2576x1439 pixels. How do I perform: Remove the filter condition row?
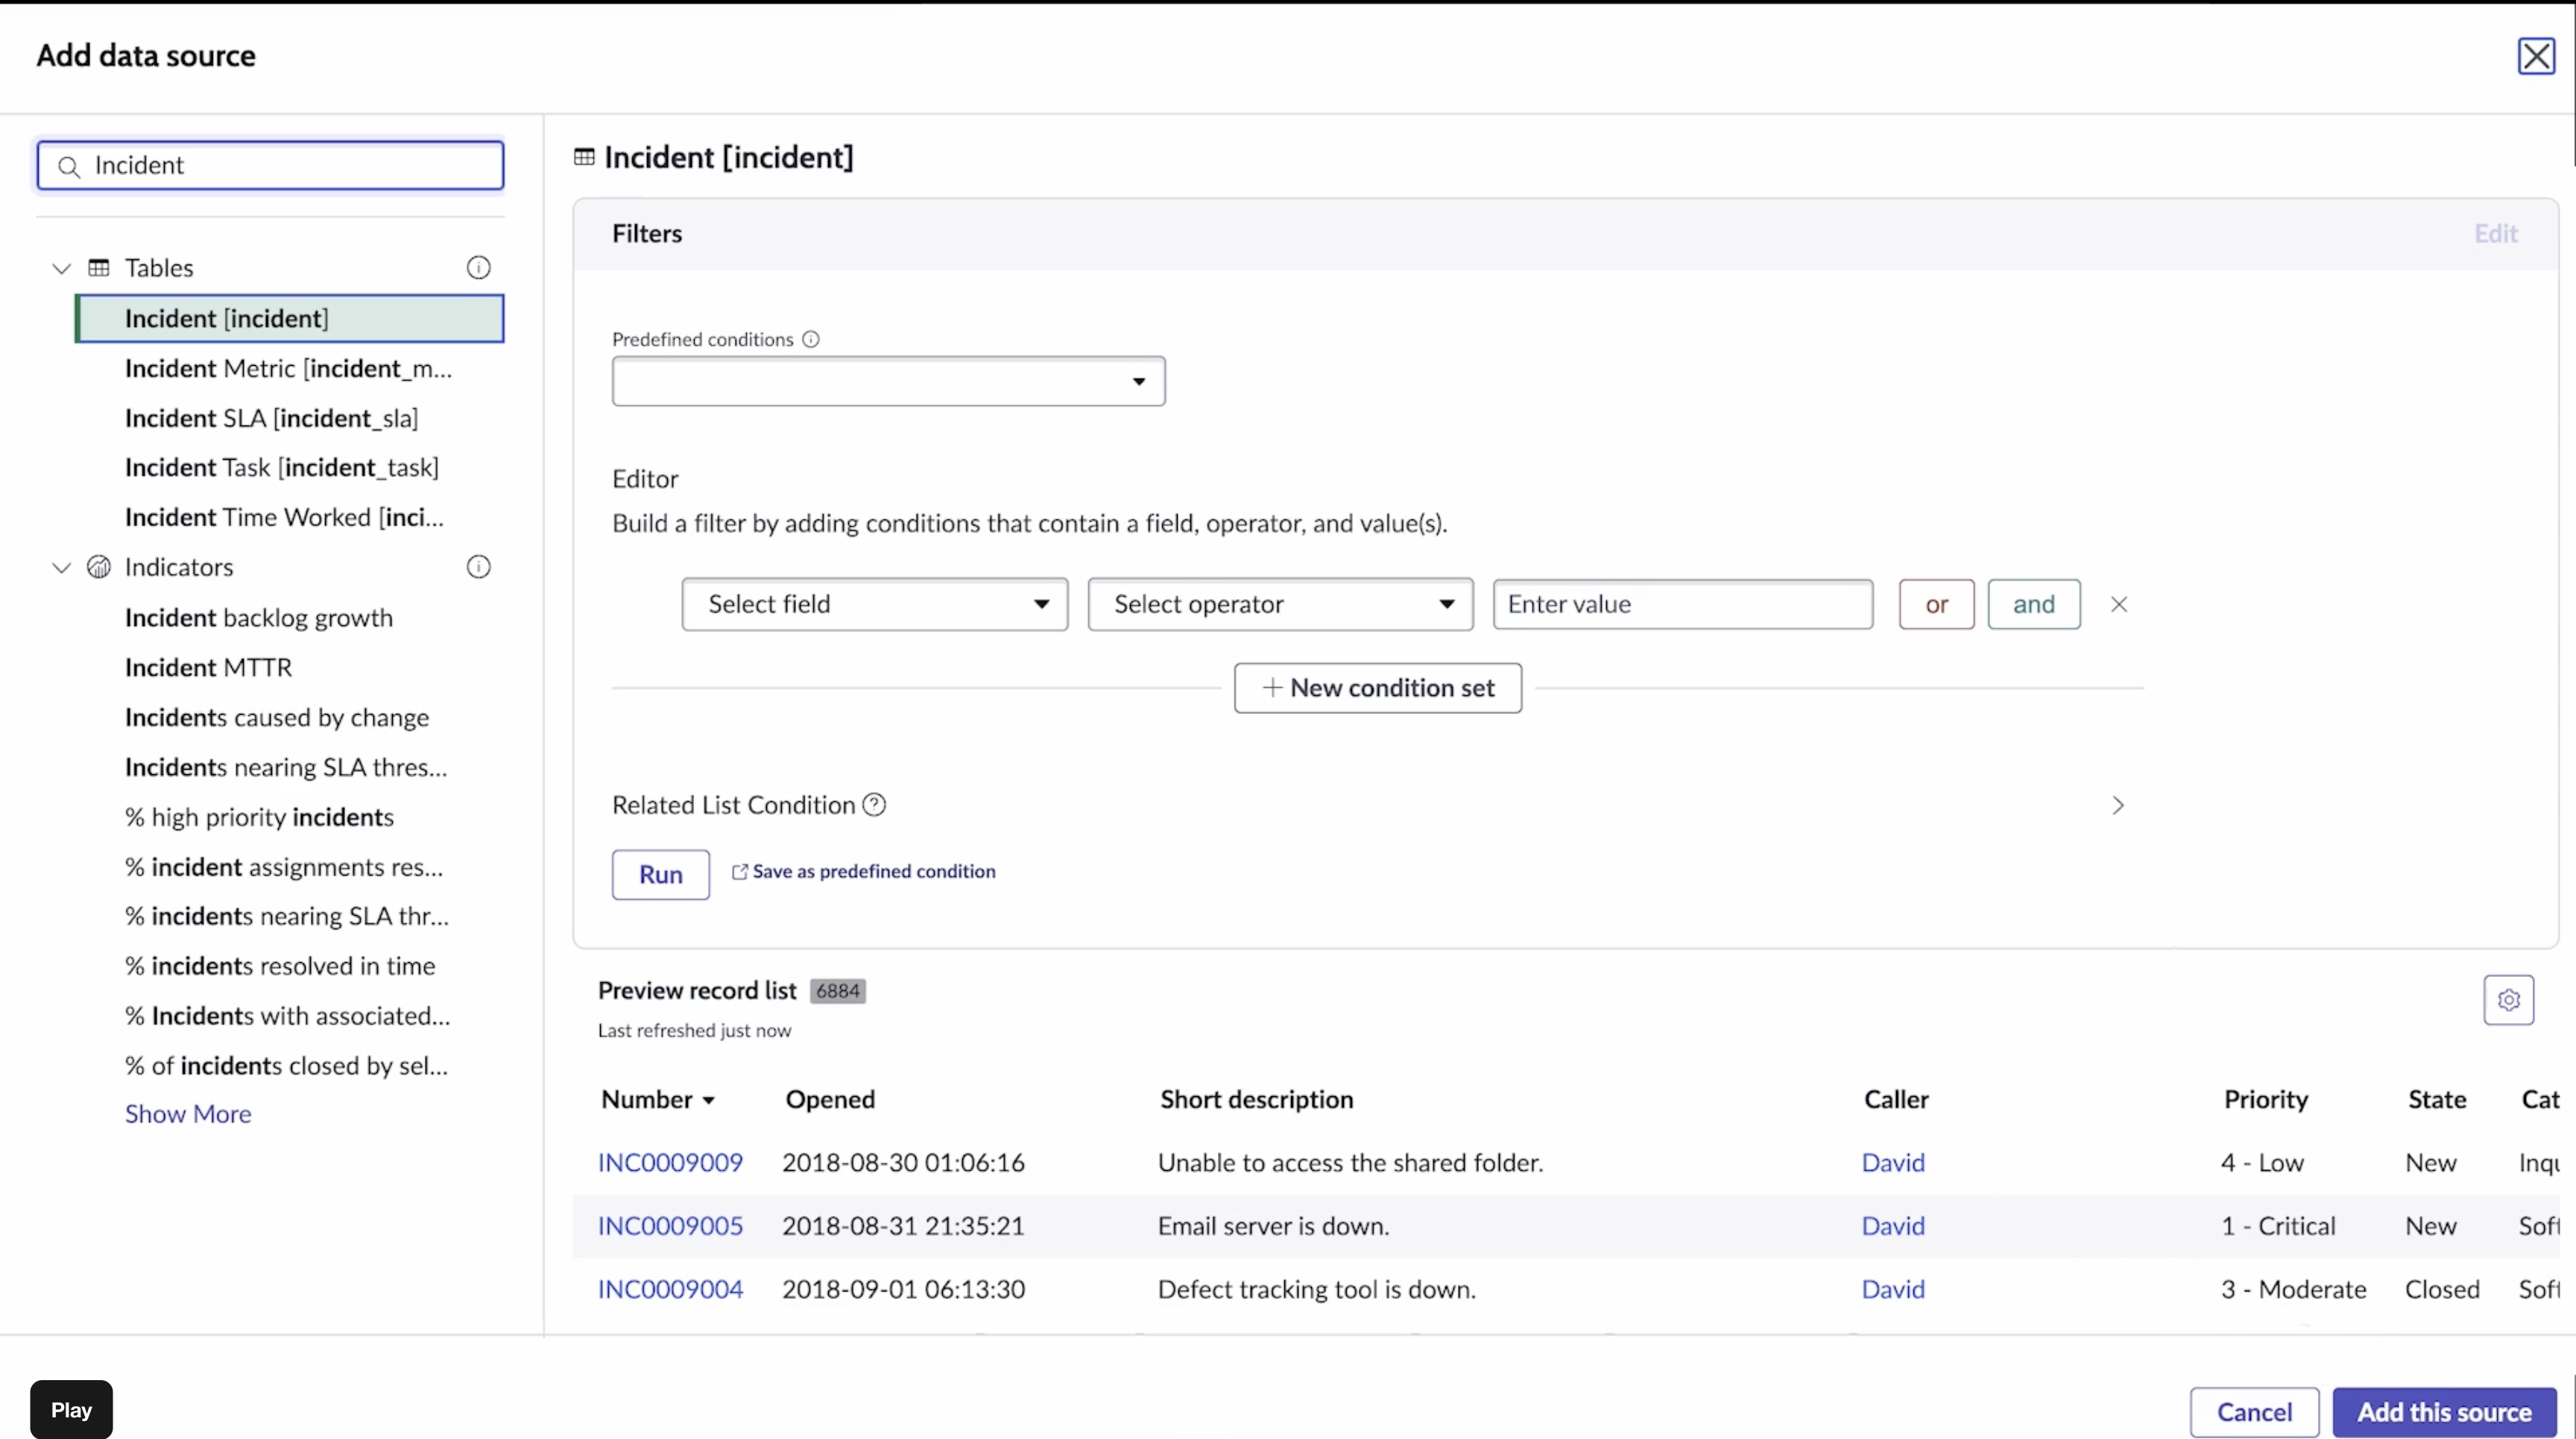tap(2118, 604)
